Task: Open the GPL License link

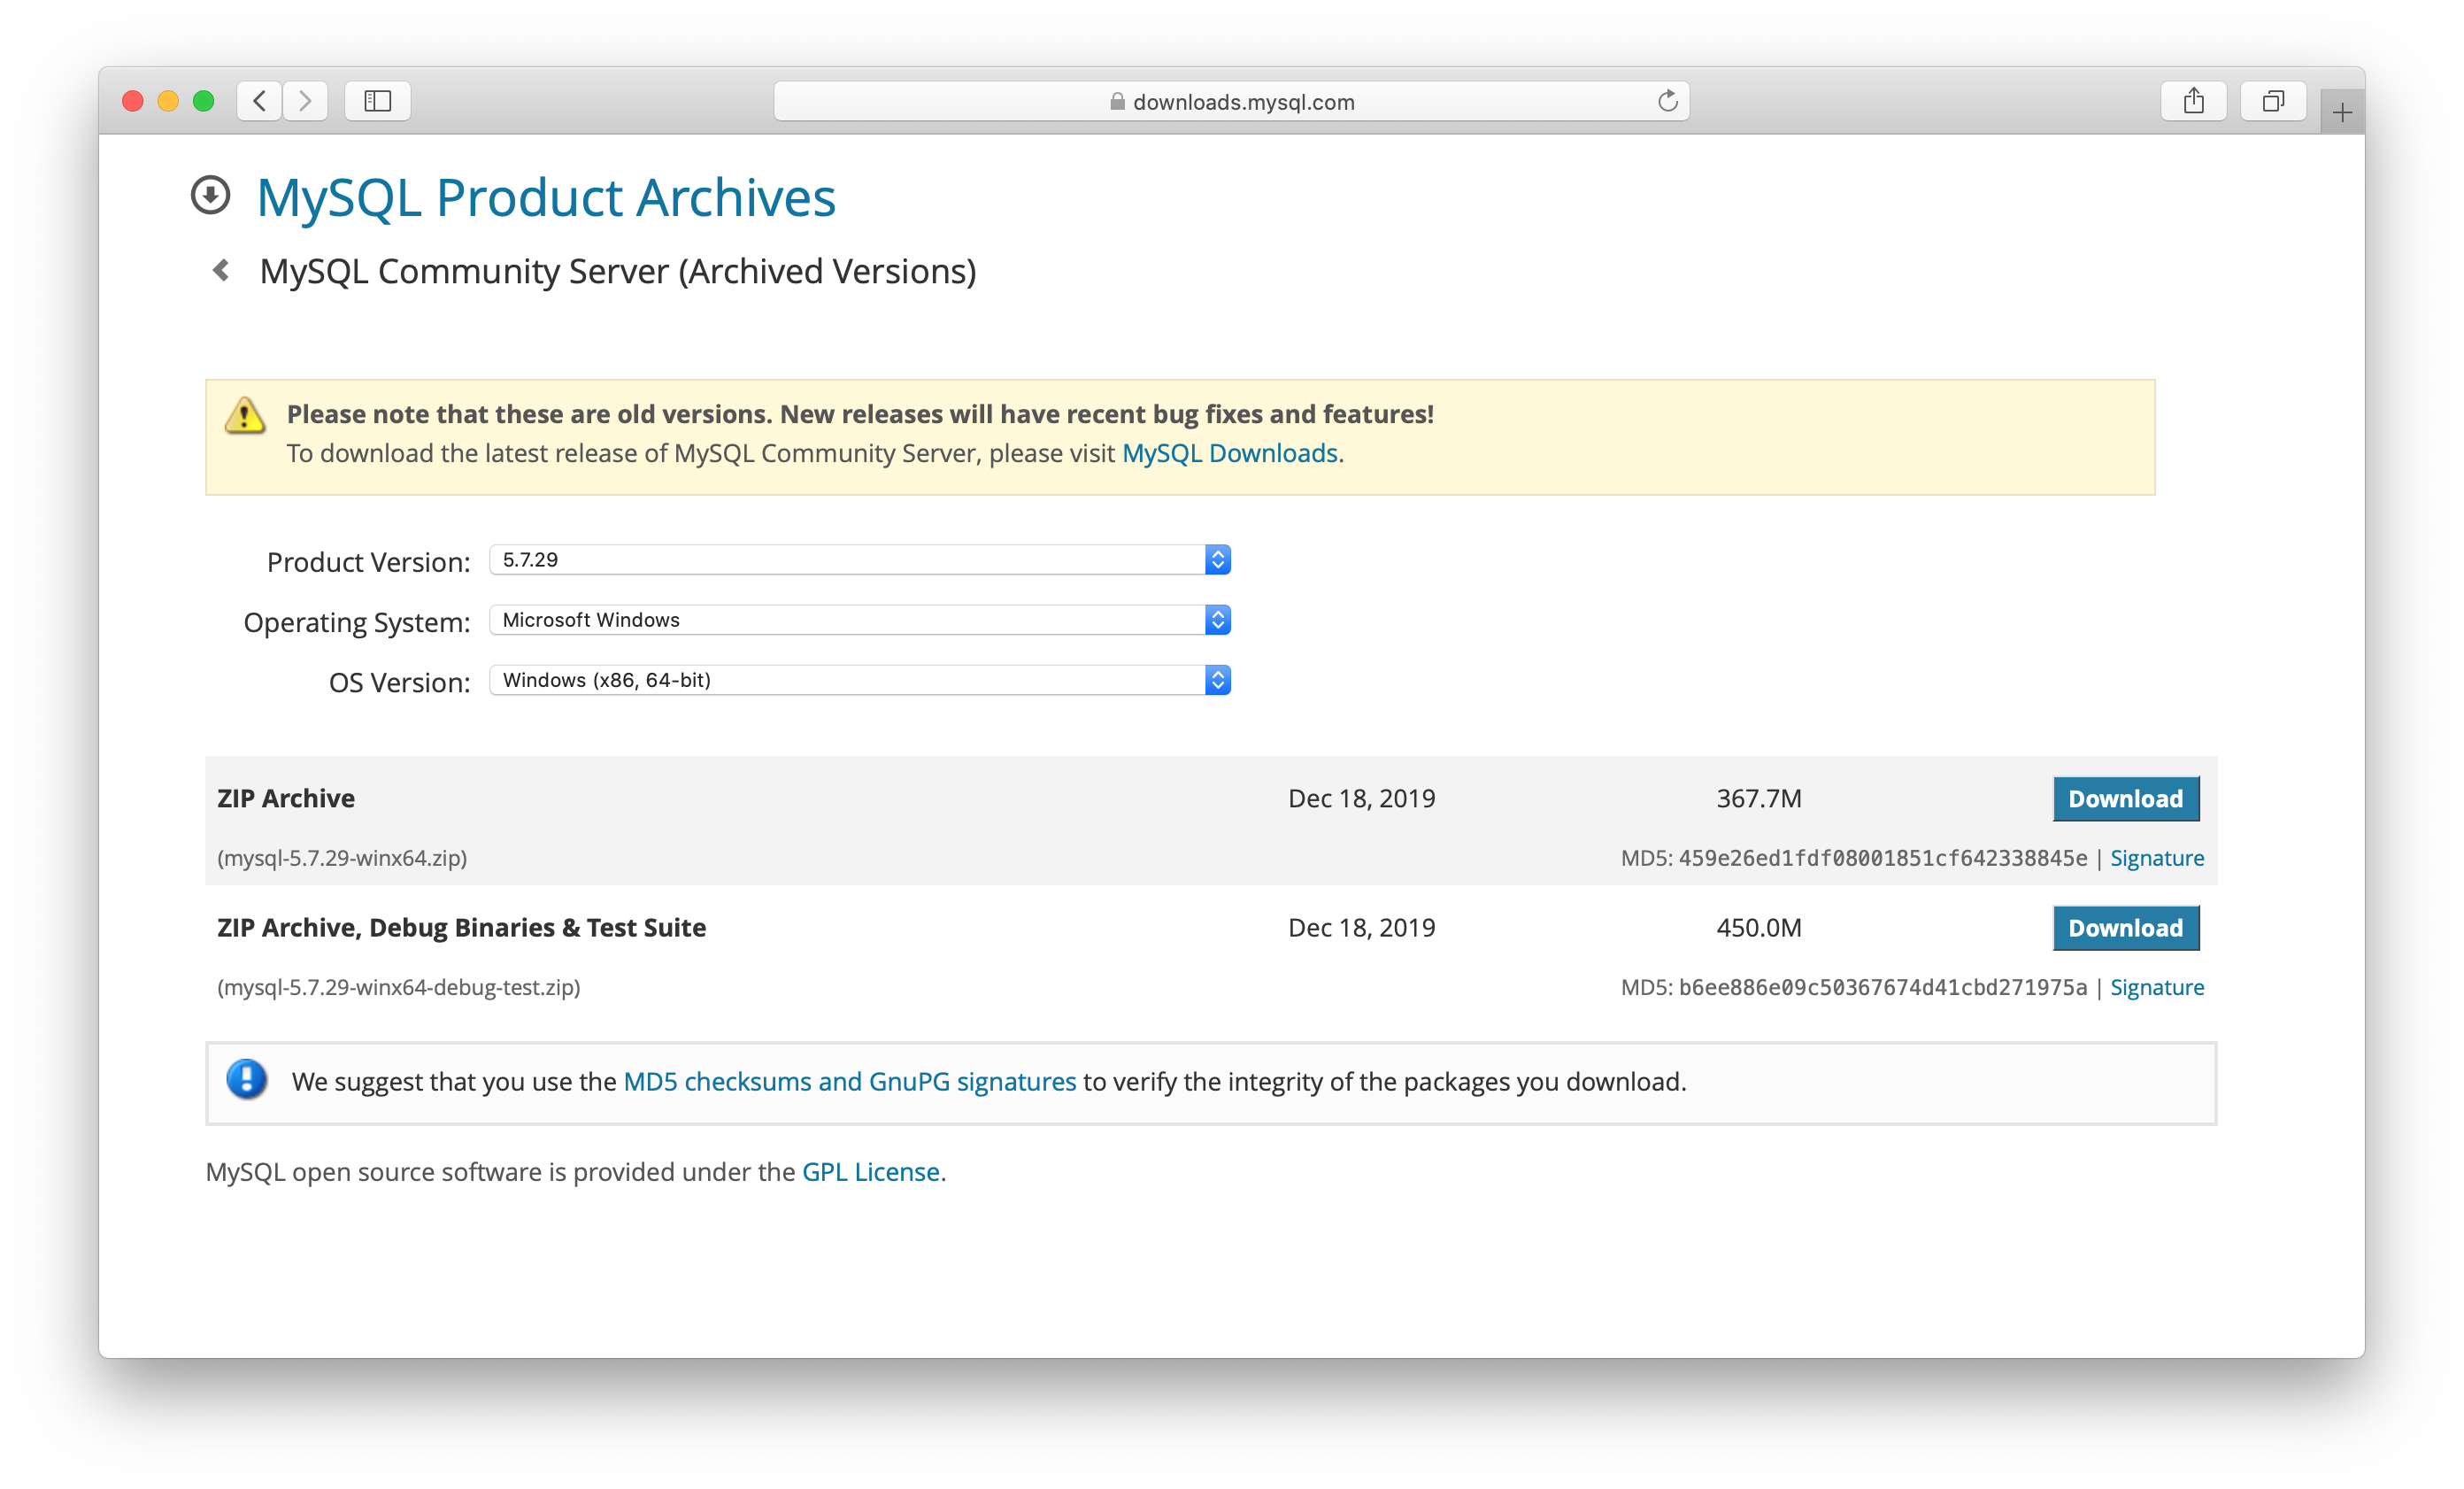Action: [870, 1171]
